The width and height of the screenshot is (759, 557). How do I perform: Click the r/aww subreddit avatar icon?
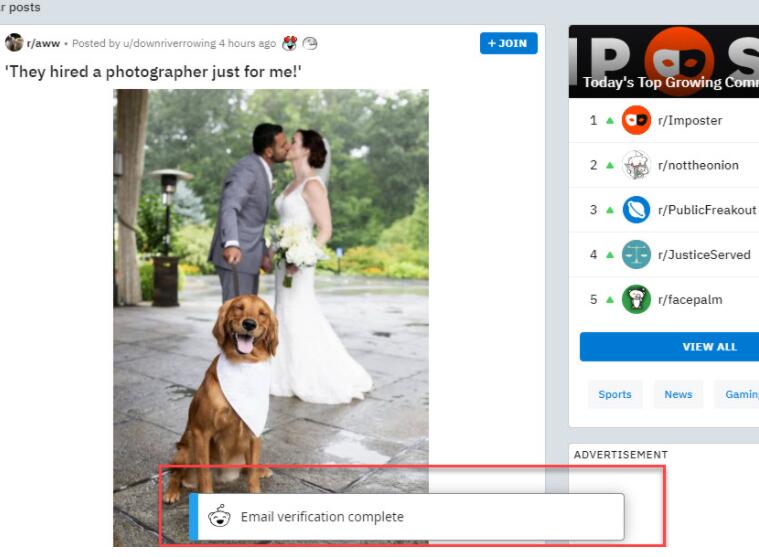(14, 43)
